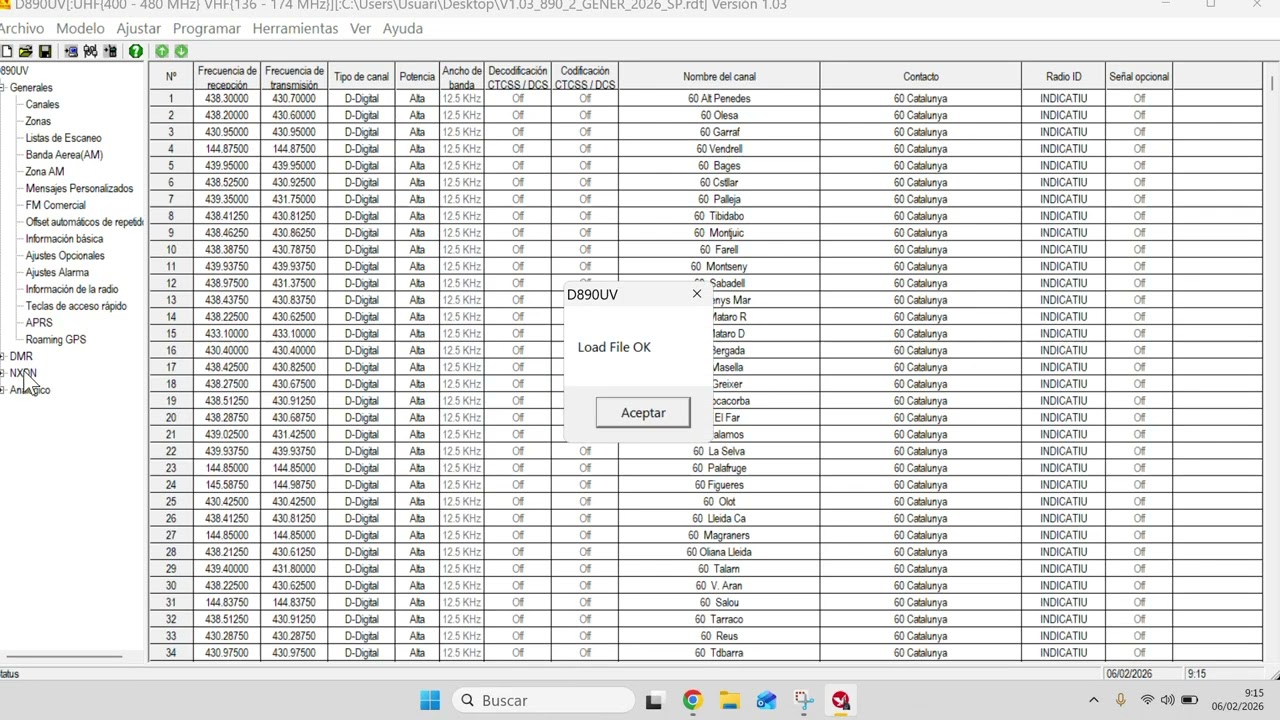This screenshot has height=720, width=1280.
Task: Click the Read from radio toolbar icon
Action: tap(71, 51)
